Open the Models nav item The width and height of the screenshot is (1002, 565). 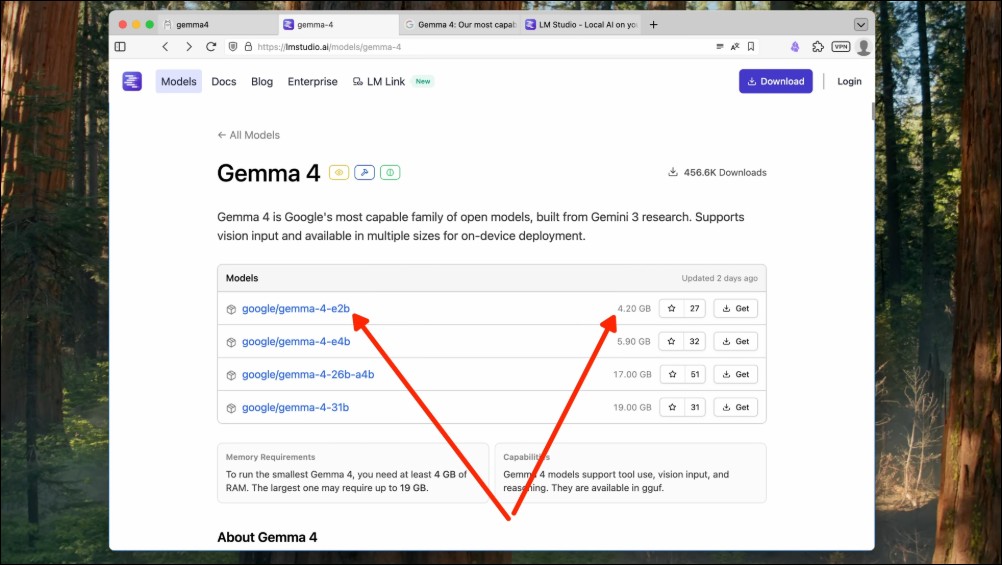[179, 81]
